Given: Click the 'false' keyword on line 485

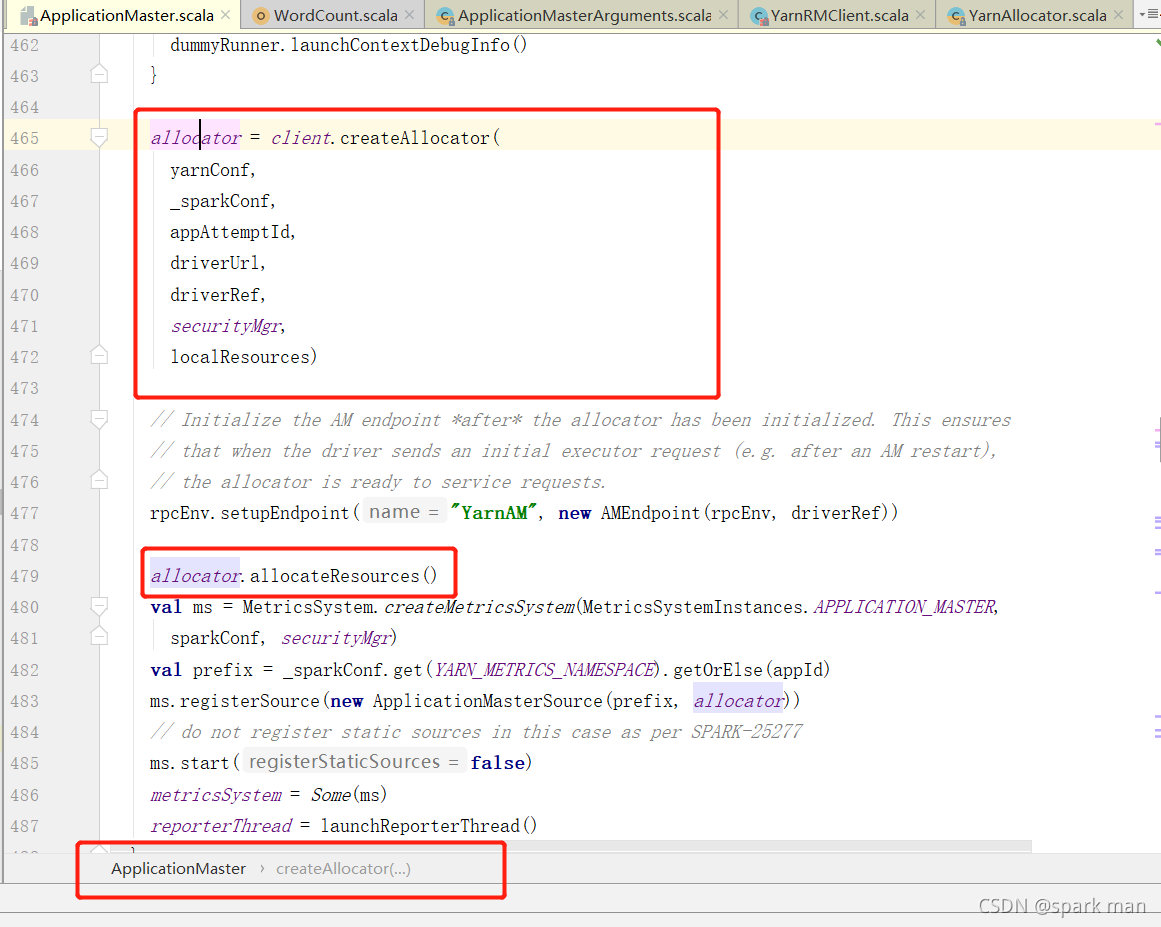Looking at the screenshot, I should (x=498, y=763).
